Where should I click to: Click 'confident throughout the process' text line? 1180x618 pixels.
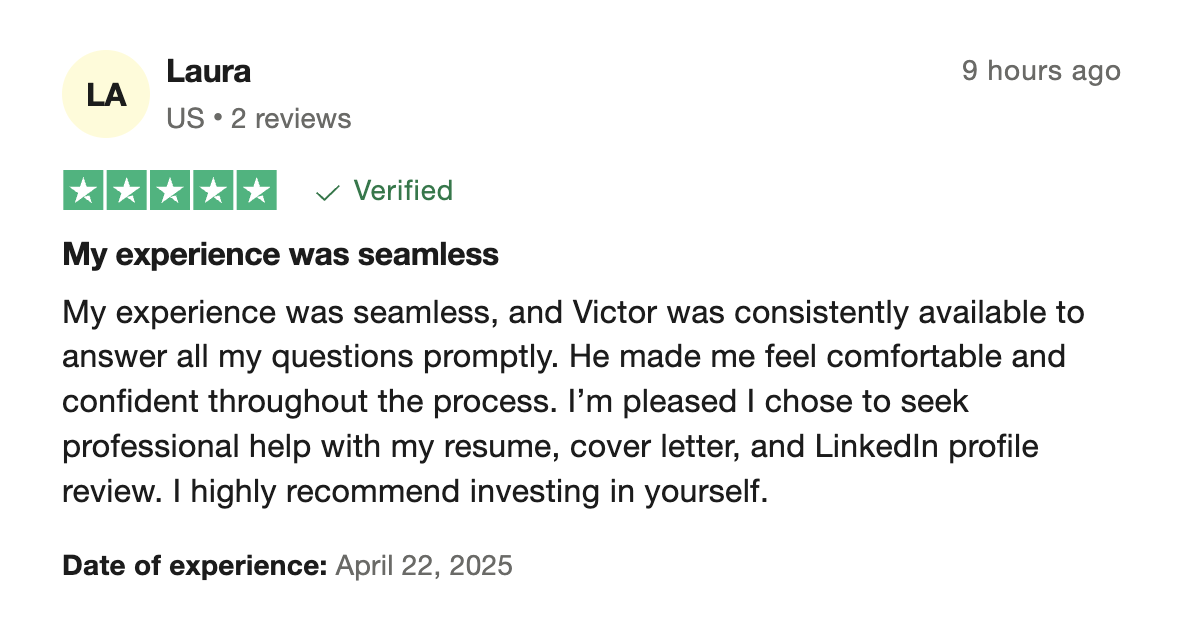(x=308, y=402)
